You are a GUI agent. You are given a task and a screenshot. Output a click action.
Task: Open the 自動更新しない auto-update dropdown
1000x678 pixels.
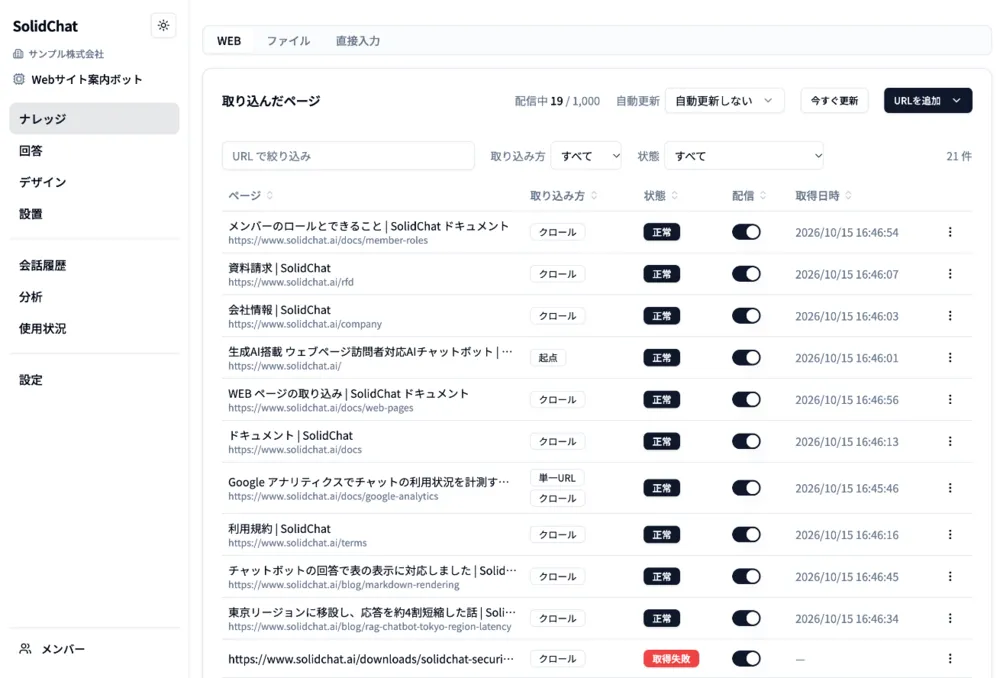pos(724,101)
